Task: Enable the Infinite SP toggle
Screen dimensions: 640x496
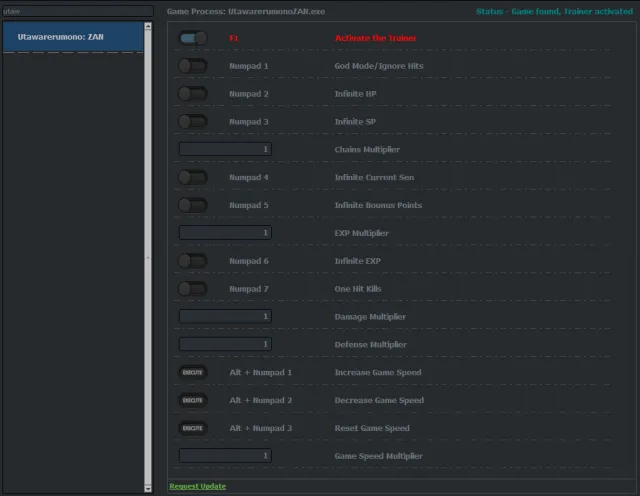Action: click(193, 122)
